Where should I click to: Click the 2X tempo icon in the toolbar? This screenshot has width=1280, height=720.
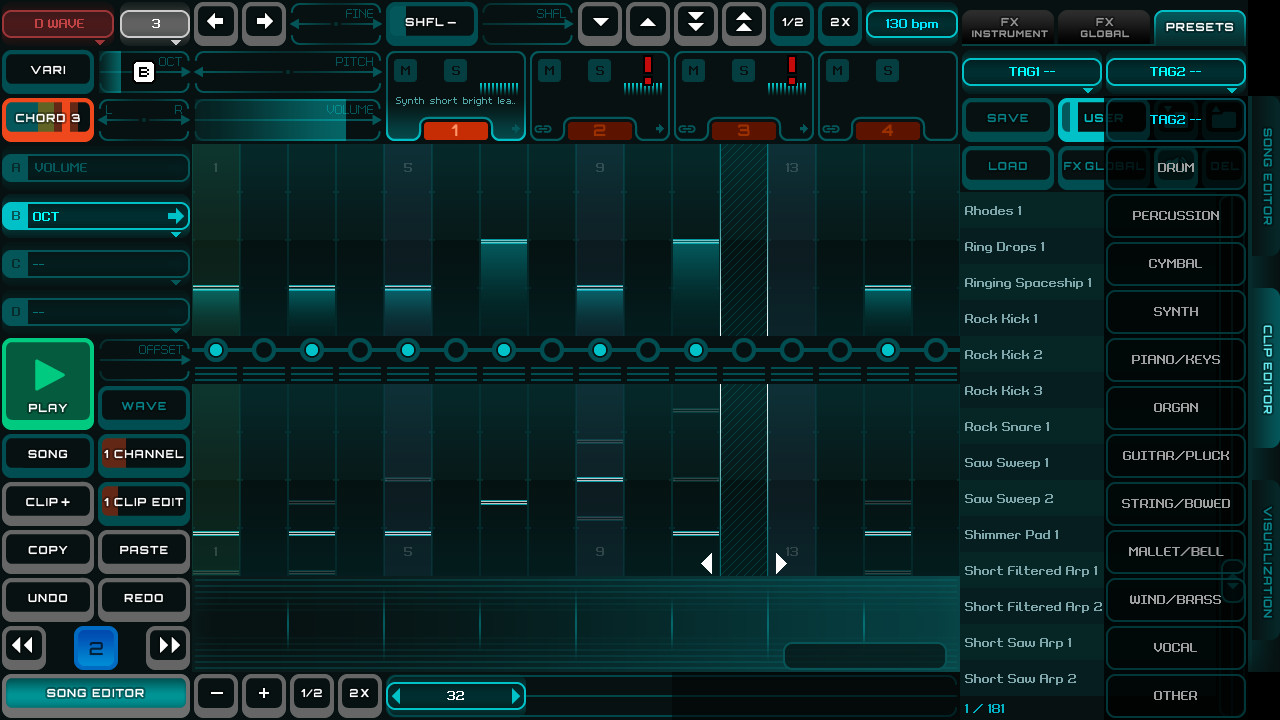(x=839, y=22)
